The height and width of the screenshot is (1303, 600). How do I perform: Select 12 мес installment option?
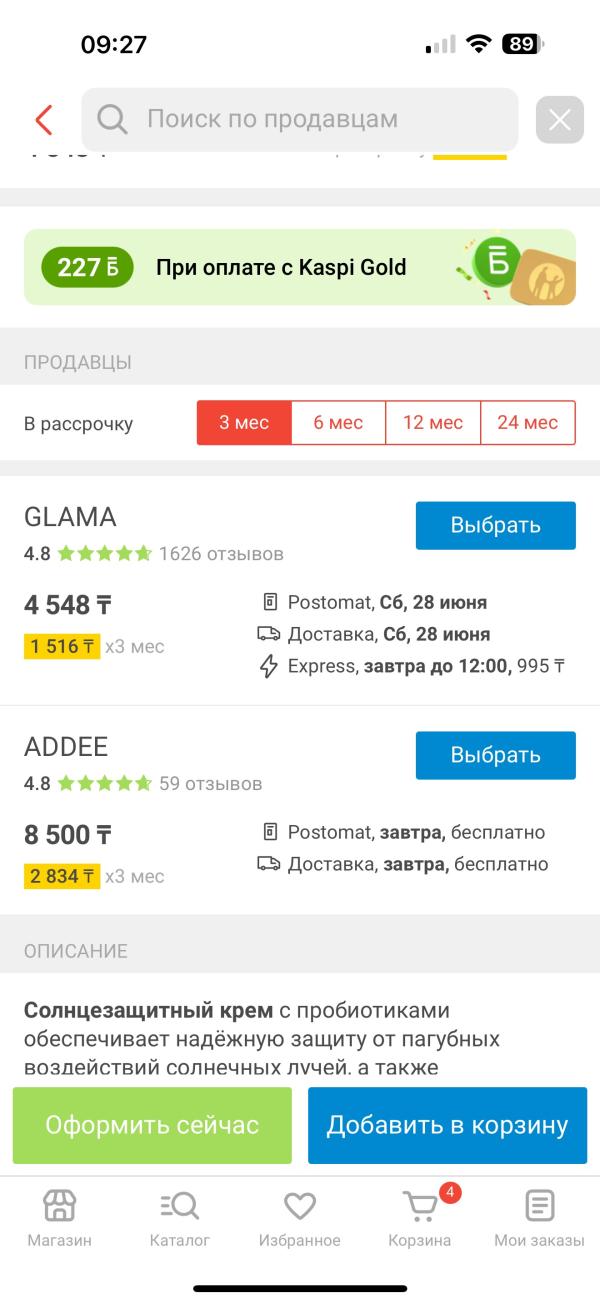pyautogui.click(x=433, y=423)
